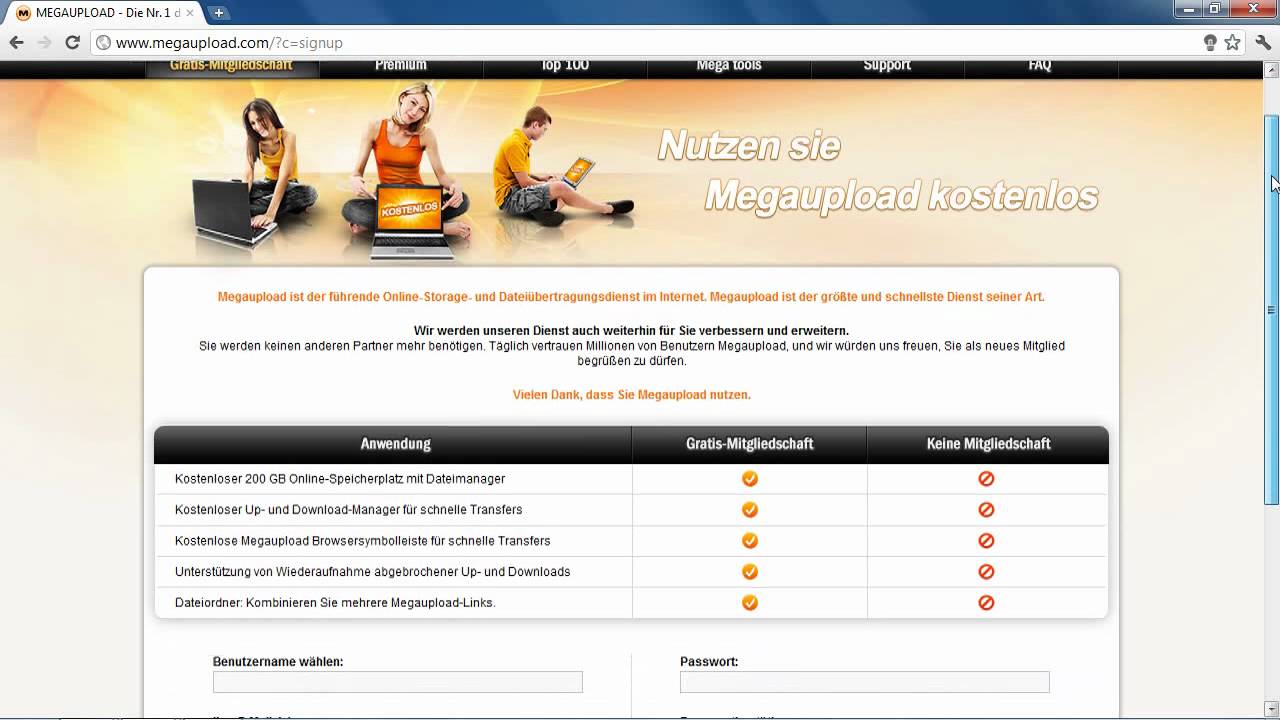Go back with browser Back arrow

(16, 42)
